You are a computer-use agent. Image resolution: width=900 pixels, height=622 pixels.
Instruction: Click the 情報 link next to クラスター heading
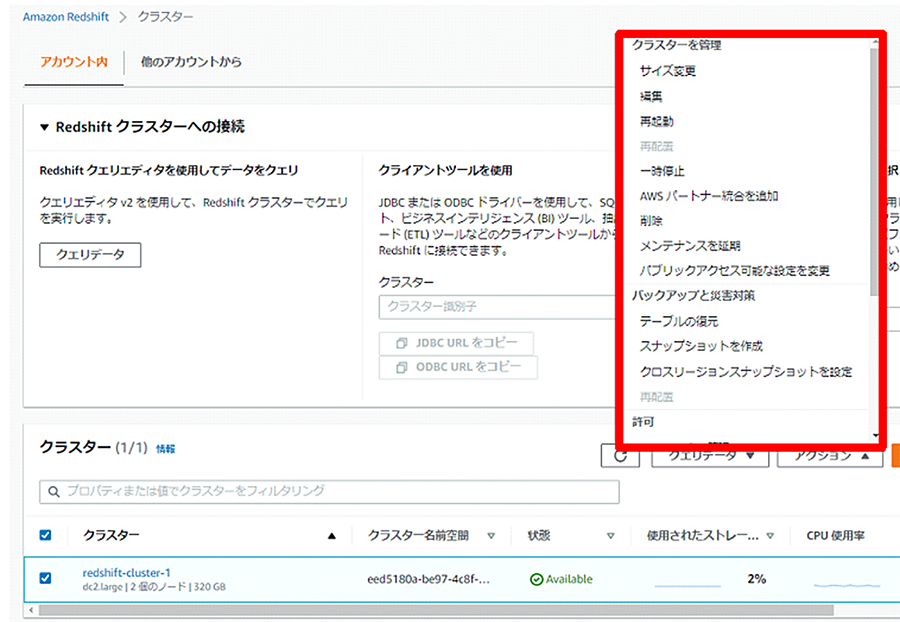pos(166,449)
